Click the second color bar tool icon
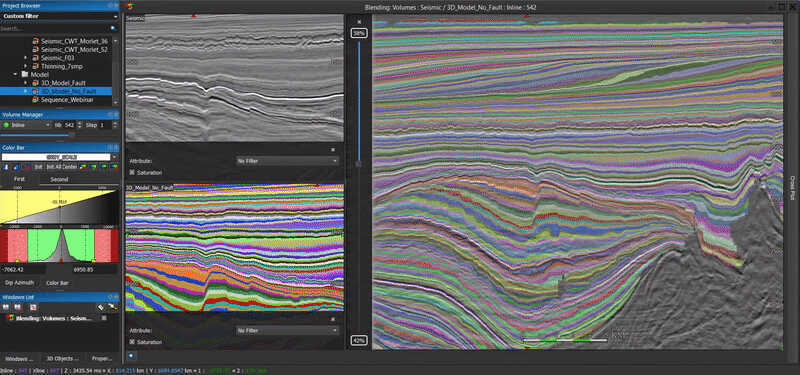Image resolution: width=800 pixels, height=375 pixels. [x=16, y=167]
